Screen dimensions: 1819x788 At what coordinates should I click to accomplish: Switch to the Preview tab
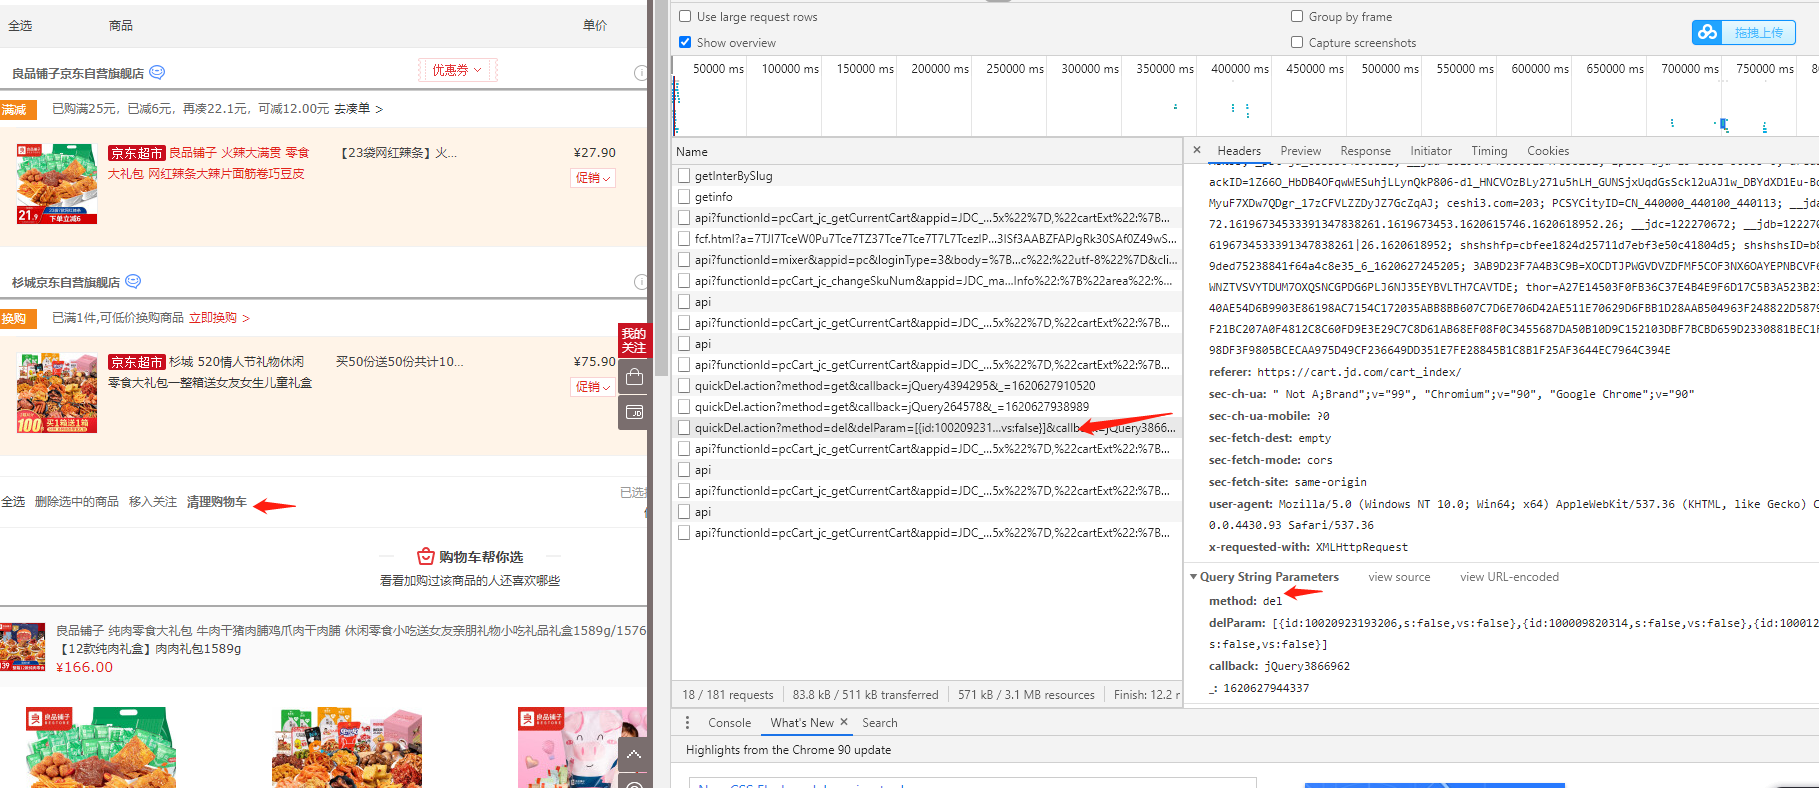(1300, 151)
